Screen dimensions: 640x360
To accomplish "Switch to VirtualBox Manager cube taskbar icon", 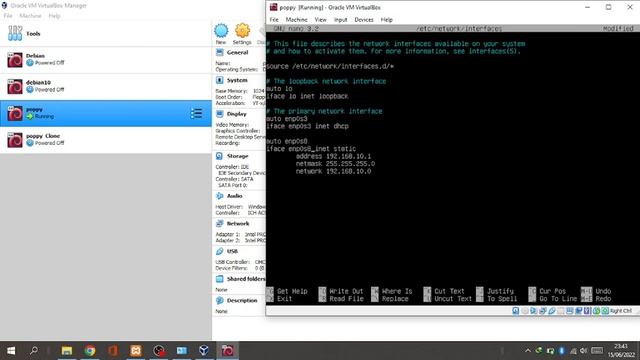I will [x=204, y=351].
